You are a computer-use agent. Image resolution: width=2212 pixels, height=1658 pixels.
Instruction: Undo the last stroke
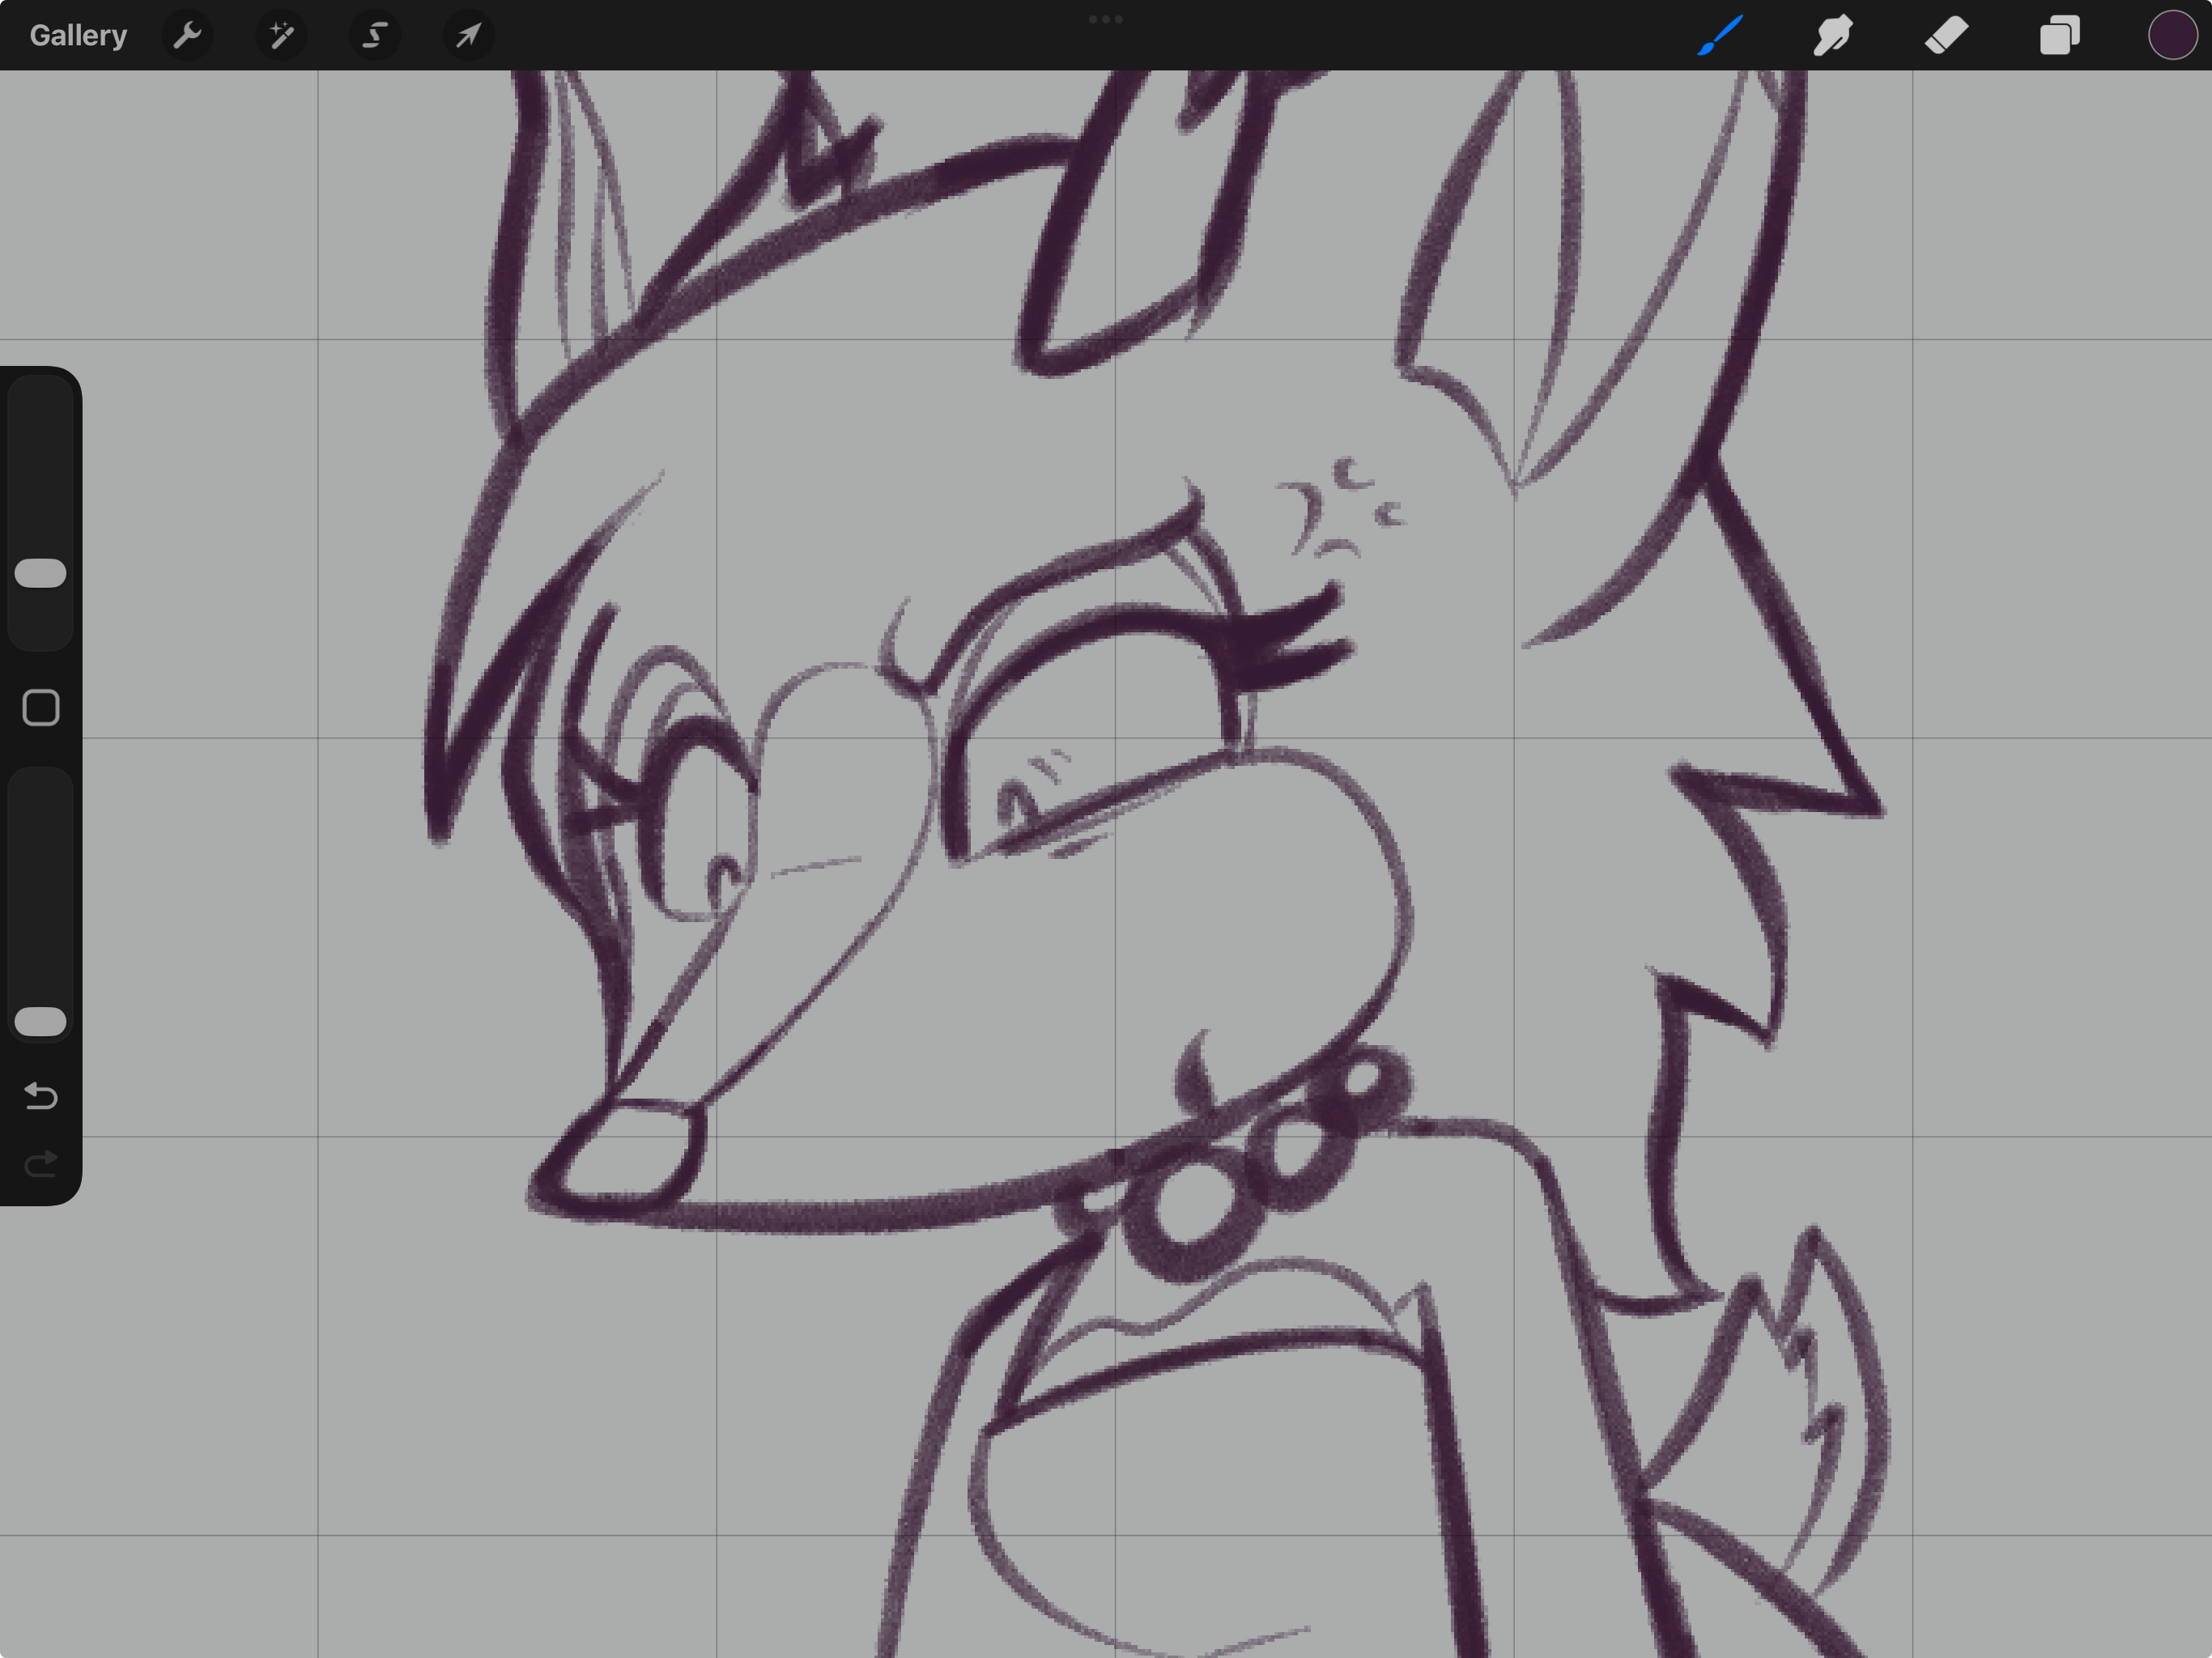(41, 1096)
